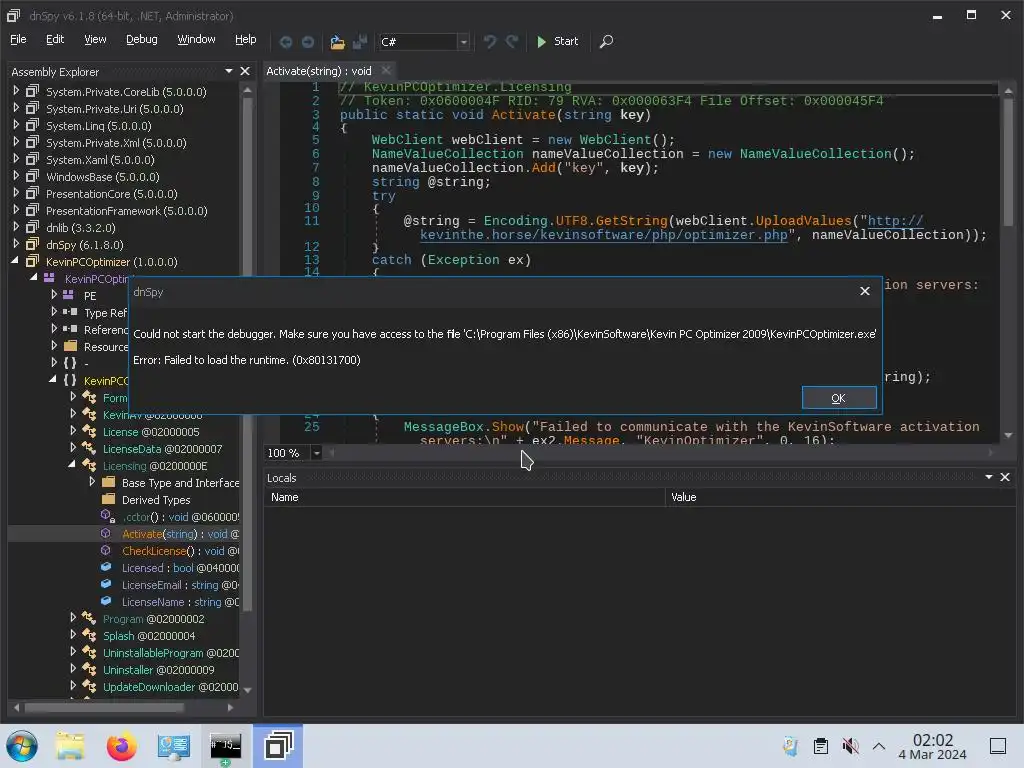Viewport: 1024px width, 768px height.
Task: Expand the dnlib (3.3.2.0) node
Action: click(x=16, y=227)
